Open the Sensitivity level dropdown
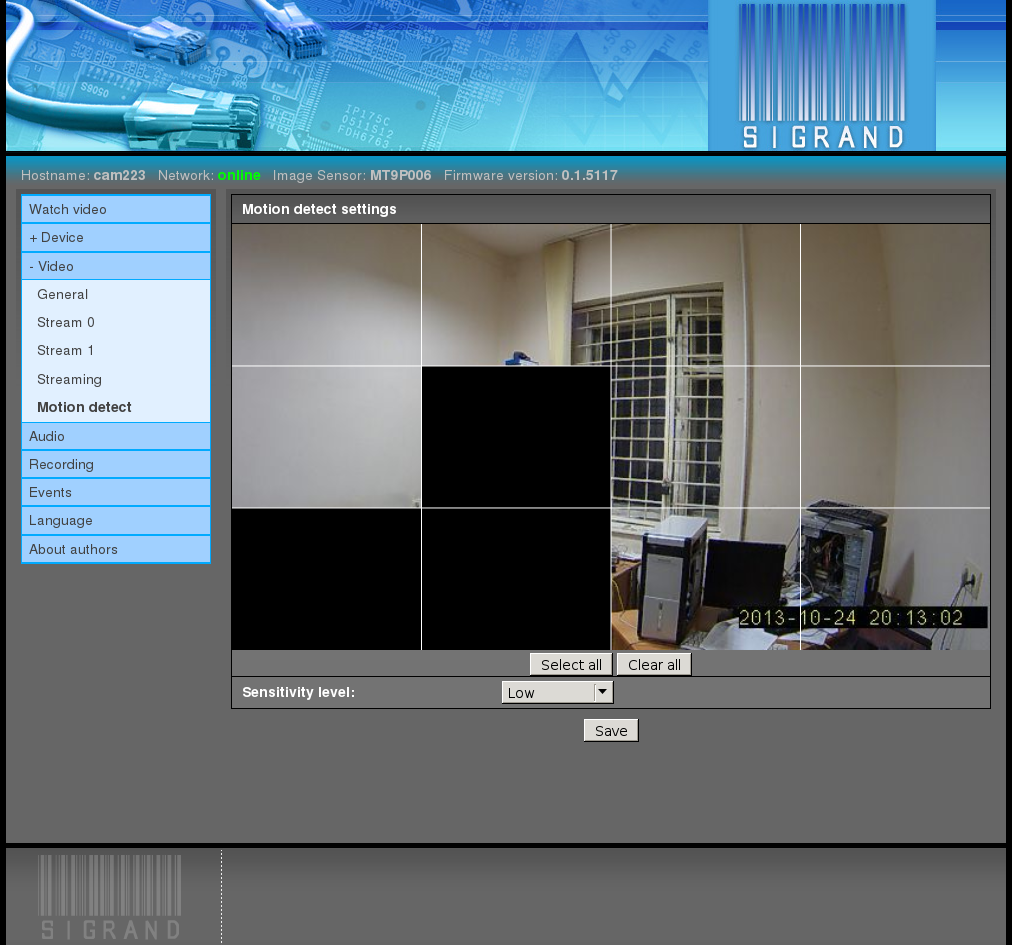The width and height of the screenshot is (1012, 945). point(557,693)
